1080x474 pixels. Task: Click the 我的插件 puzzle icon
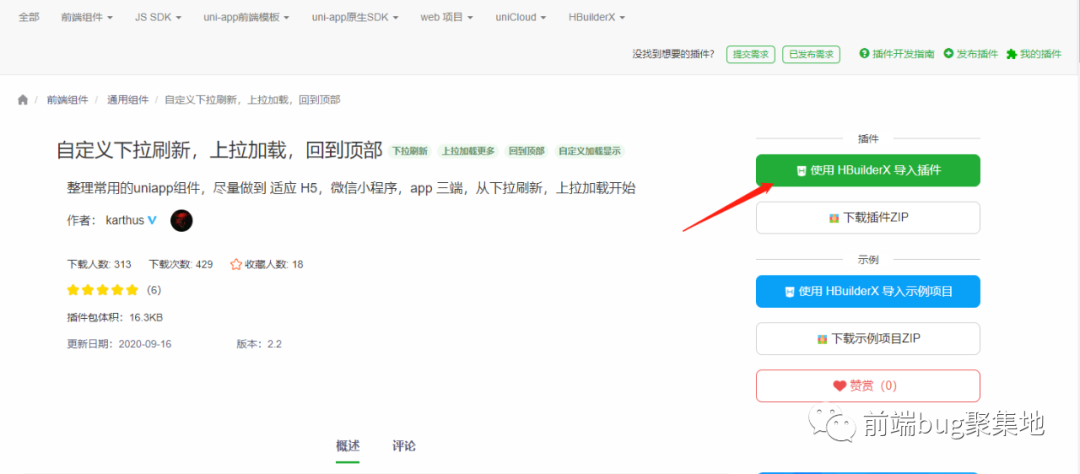[1012, 54]
